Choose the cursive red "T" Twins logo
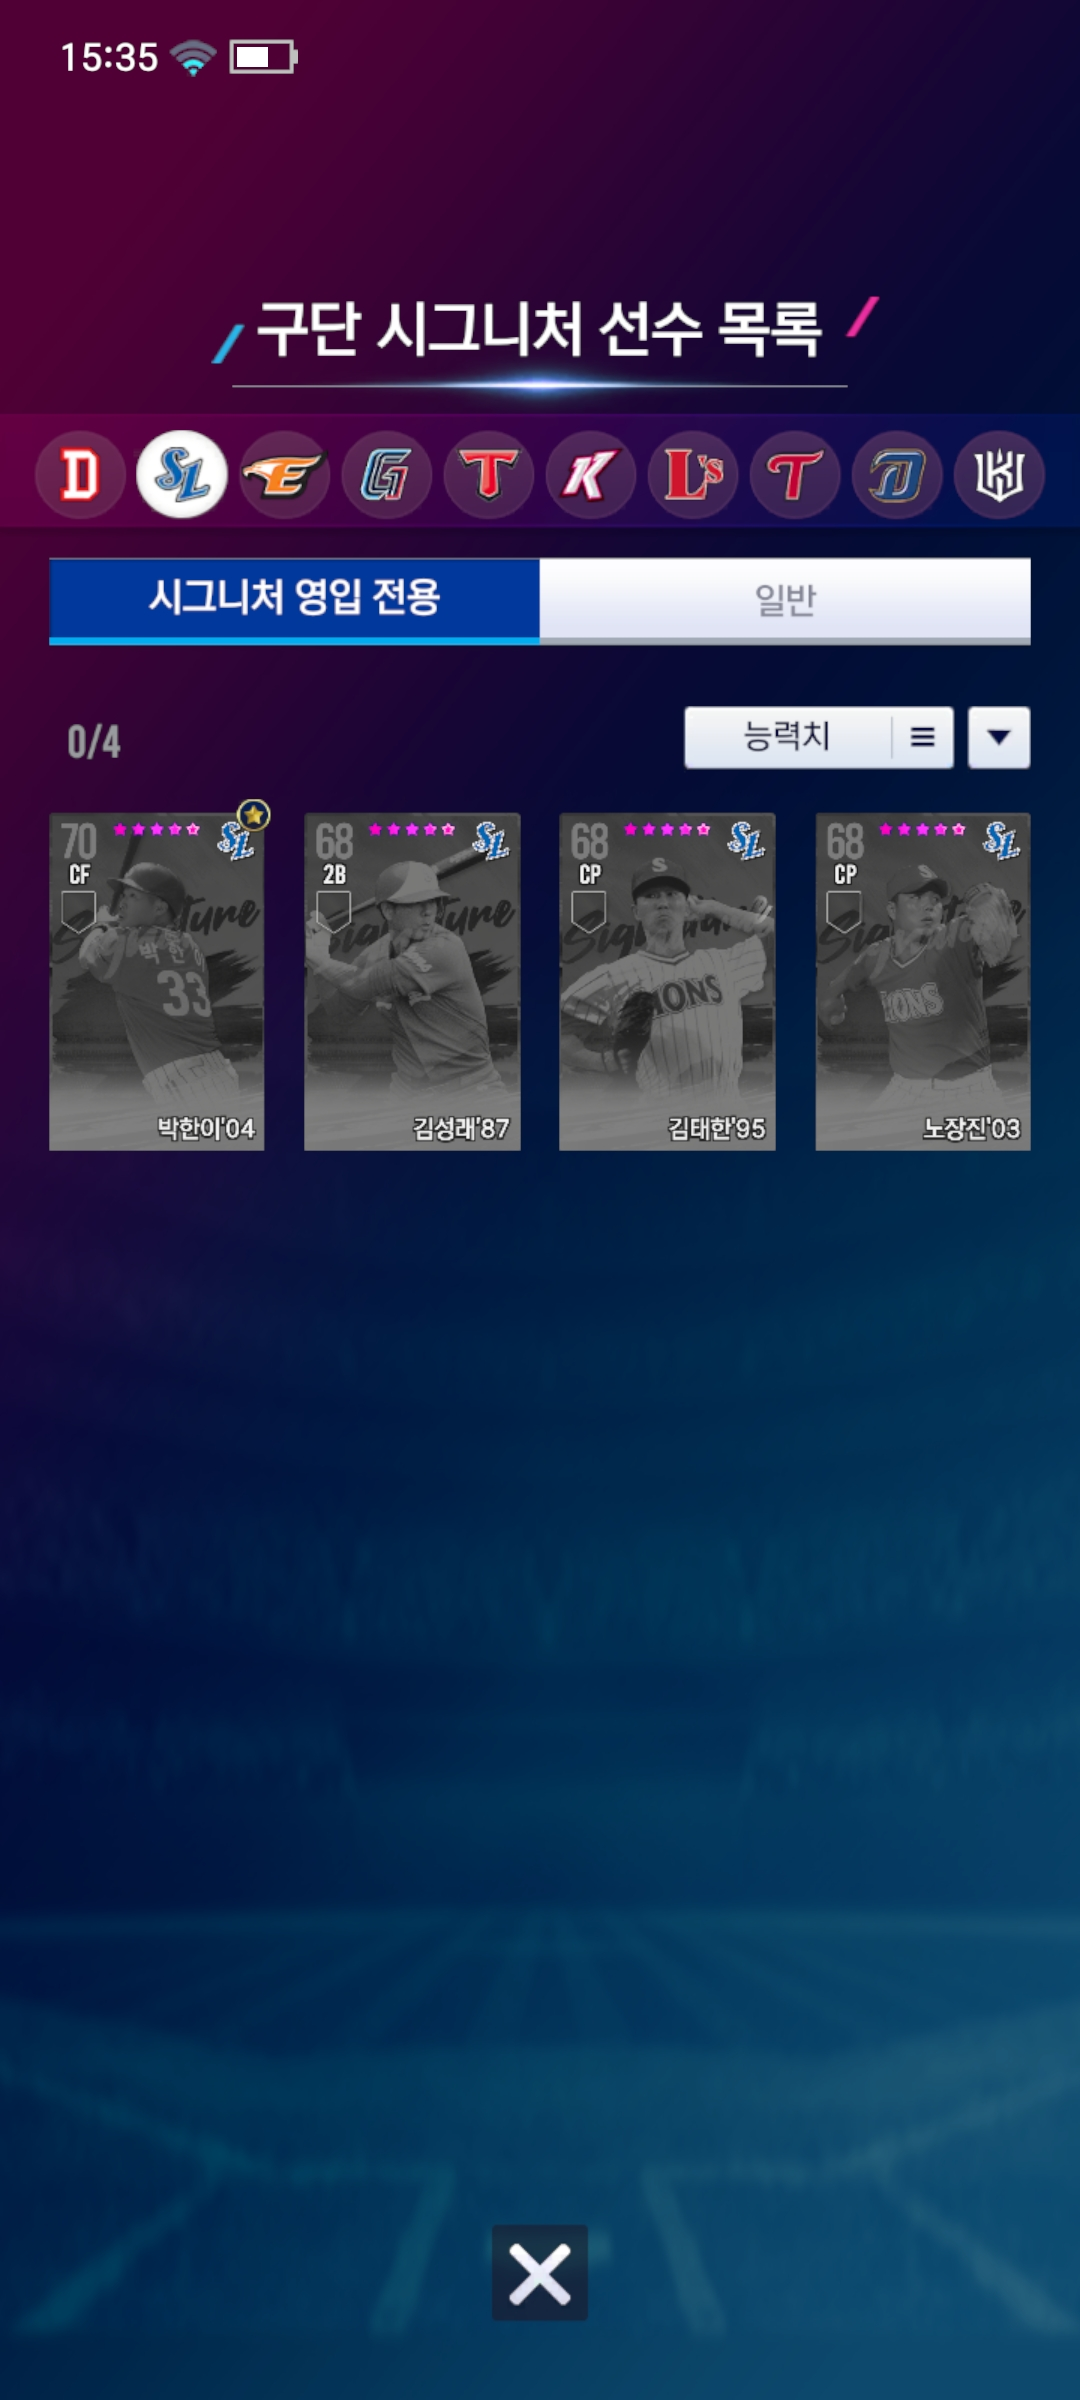Image resolution: width=1080 pixels, height=2400 pixels. 795,474
